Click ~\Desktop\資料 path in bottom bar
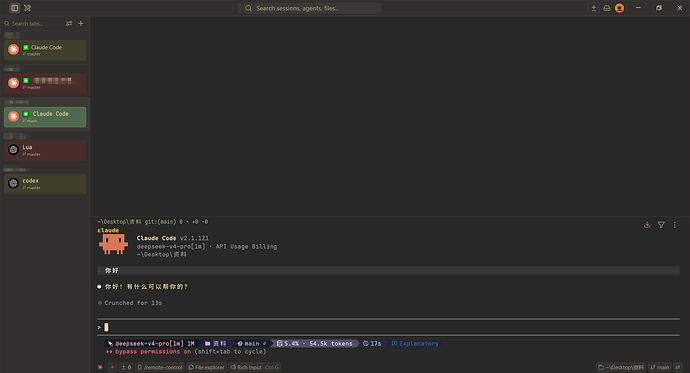This screenshot has width=690, height=373. click(621, 367)
